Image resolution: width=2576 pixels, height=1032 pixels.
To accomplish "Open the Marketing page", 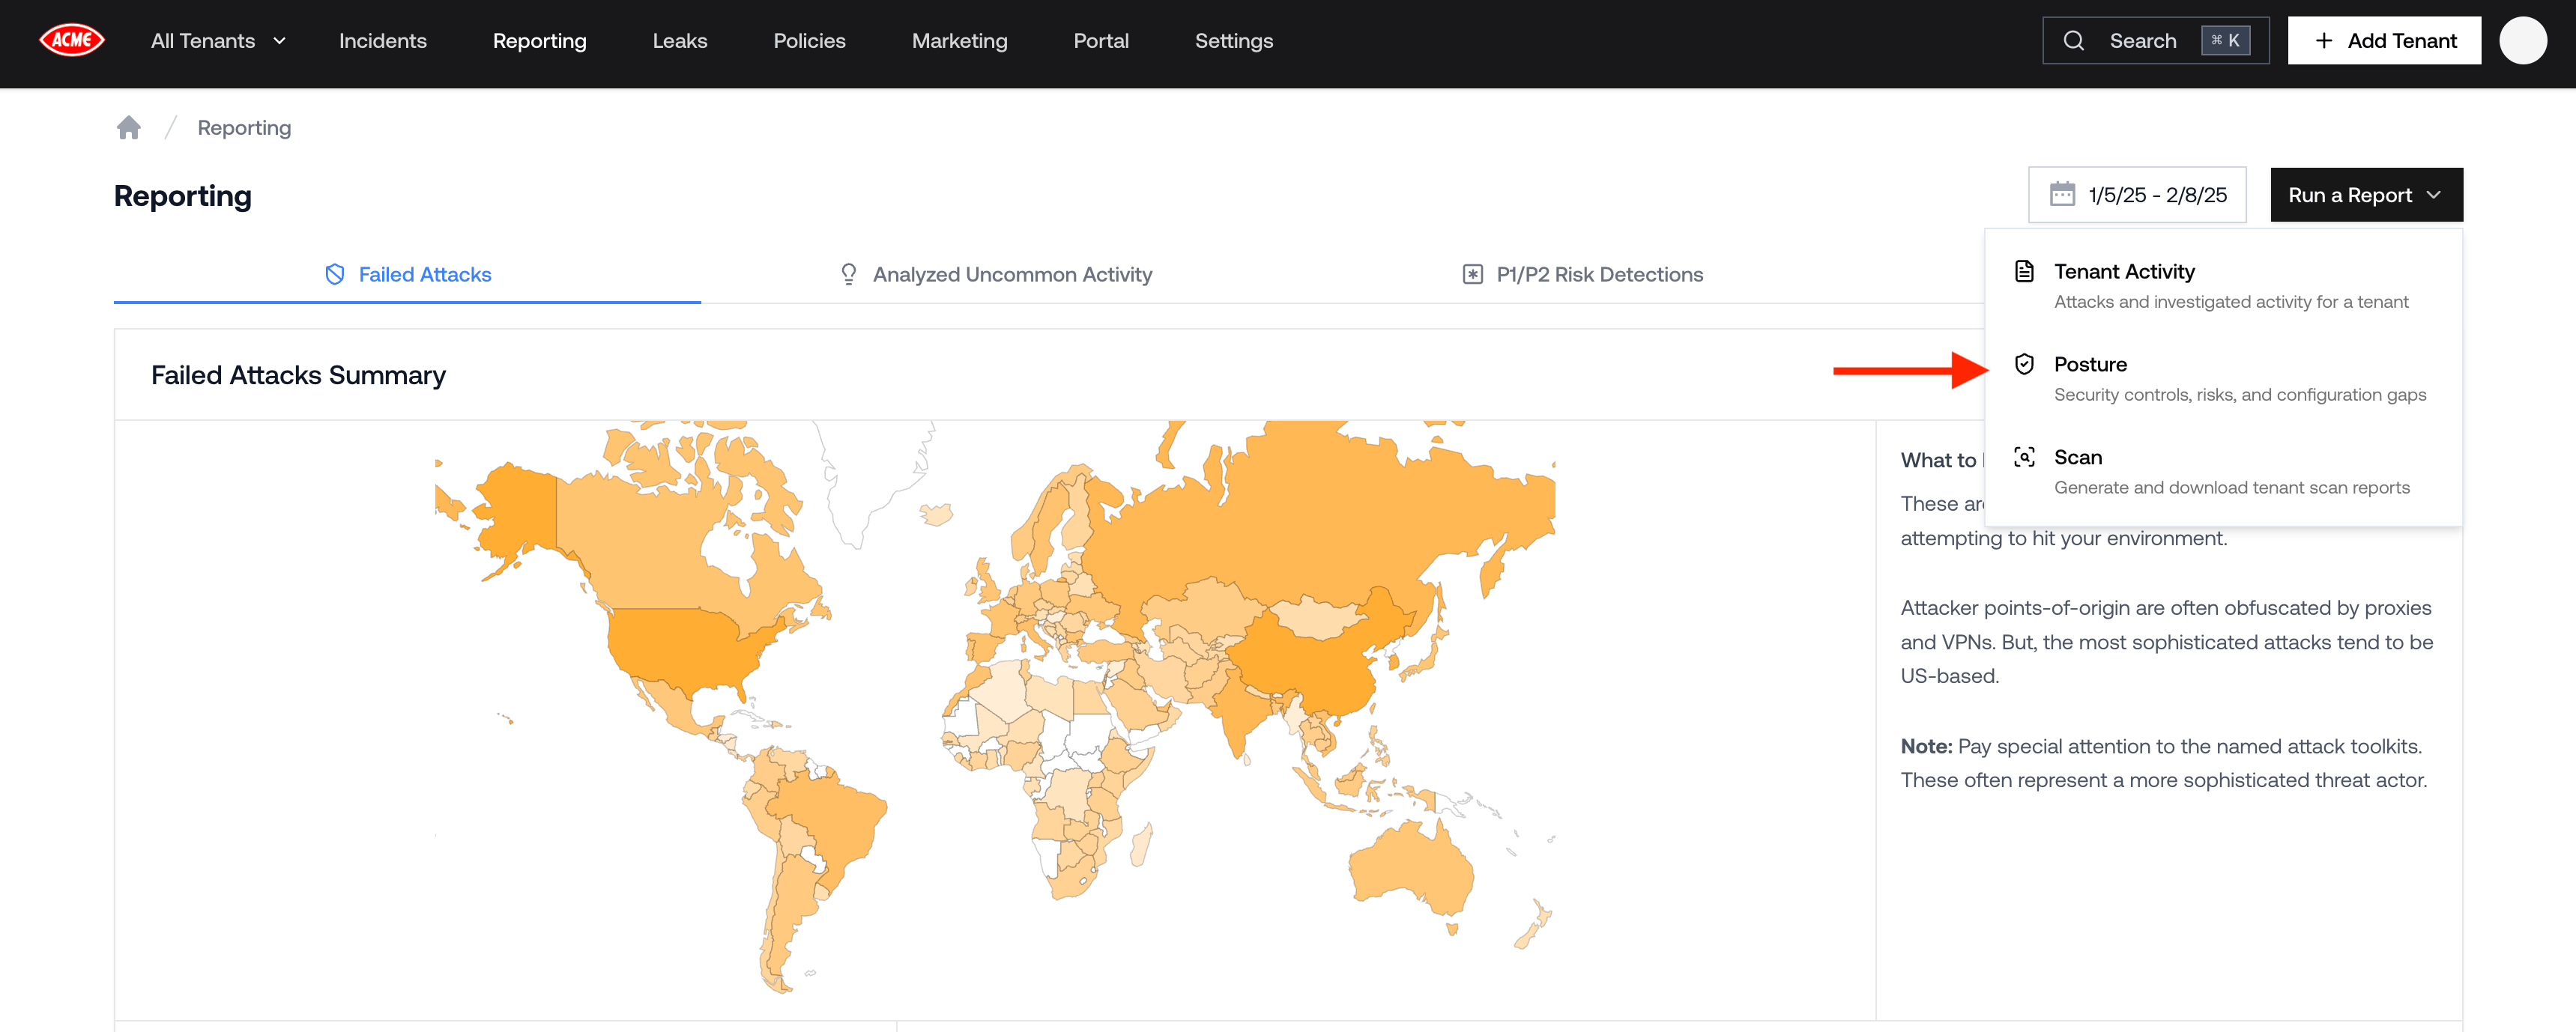I will click(959, 41).
